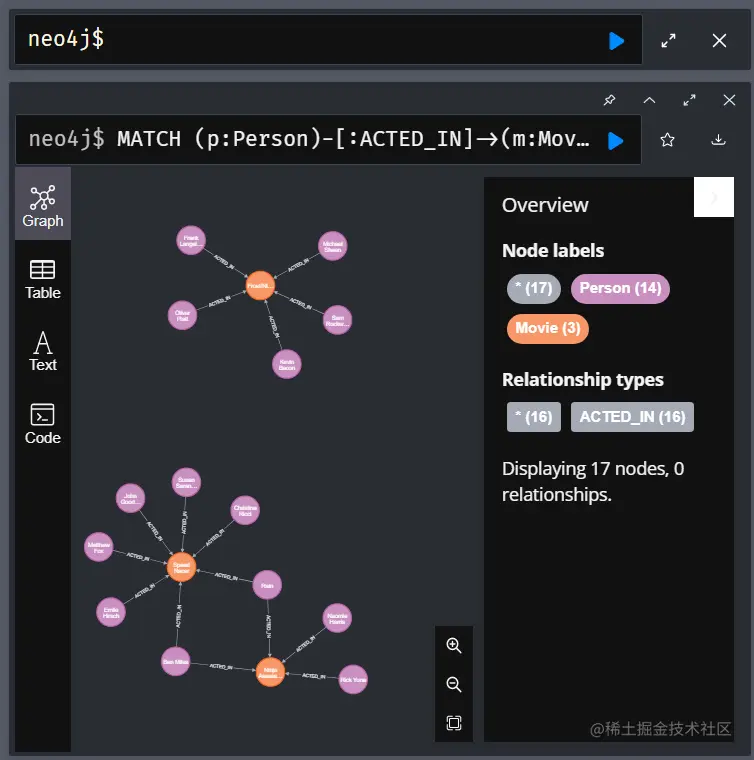Pin the result frame
754x760 pixels.
609,100
